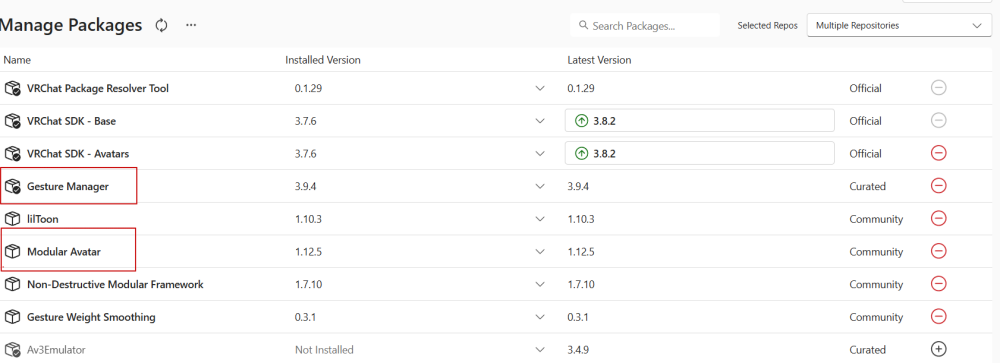Update VRChat SDK - Base to 3.8.2
The height and width of the screenshot is (363, 1000).
[x=700, y=120]
